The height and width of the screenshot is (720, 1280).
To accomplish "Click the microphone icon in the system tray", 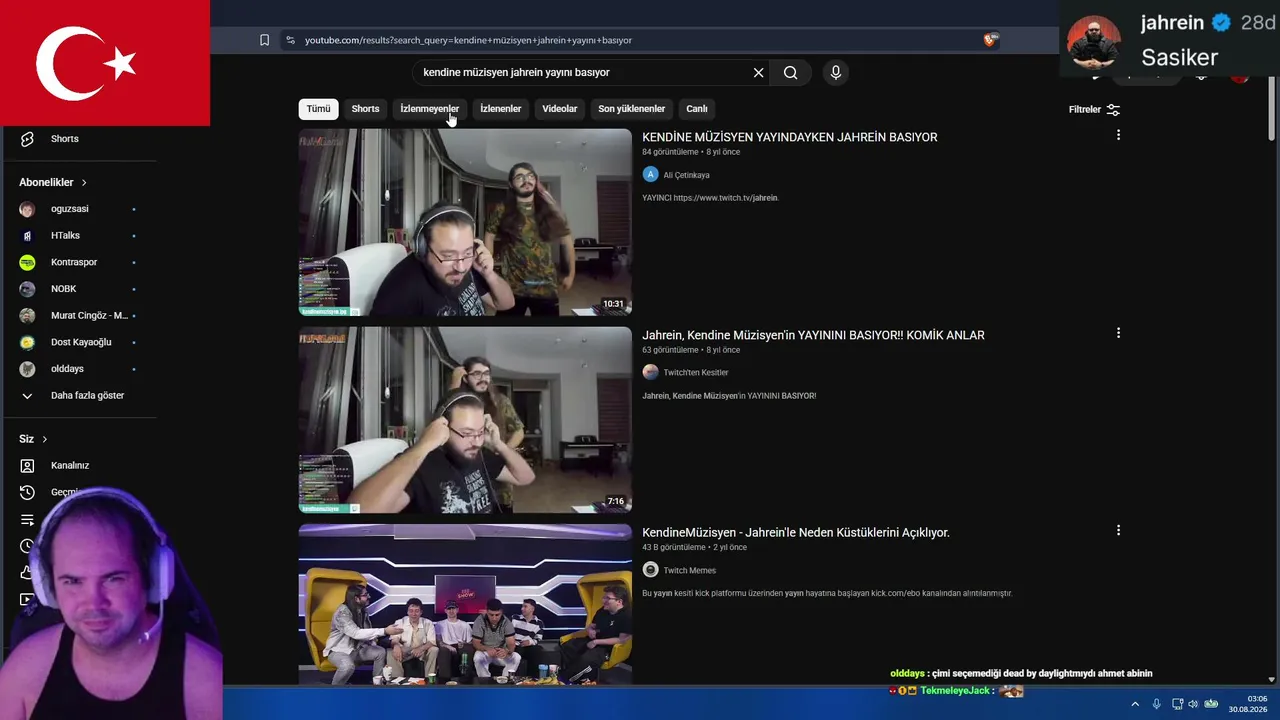I will tap(1157, 704).
